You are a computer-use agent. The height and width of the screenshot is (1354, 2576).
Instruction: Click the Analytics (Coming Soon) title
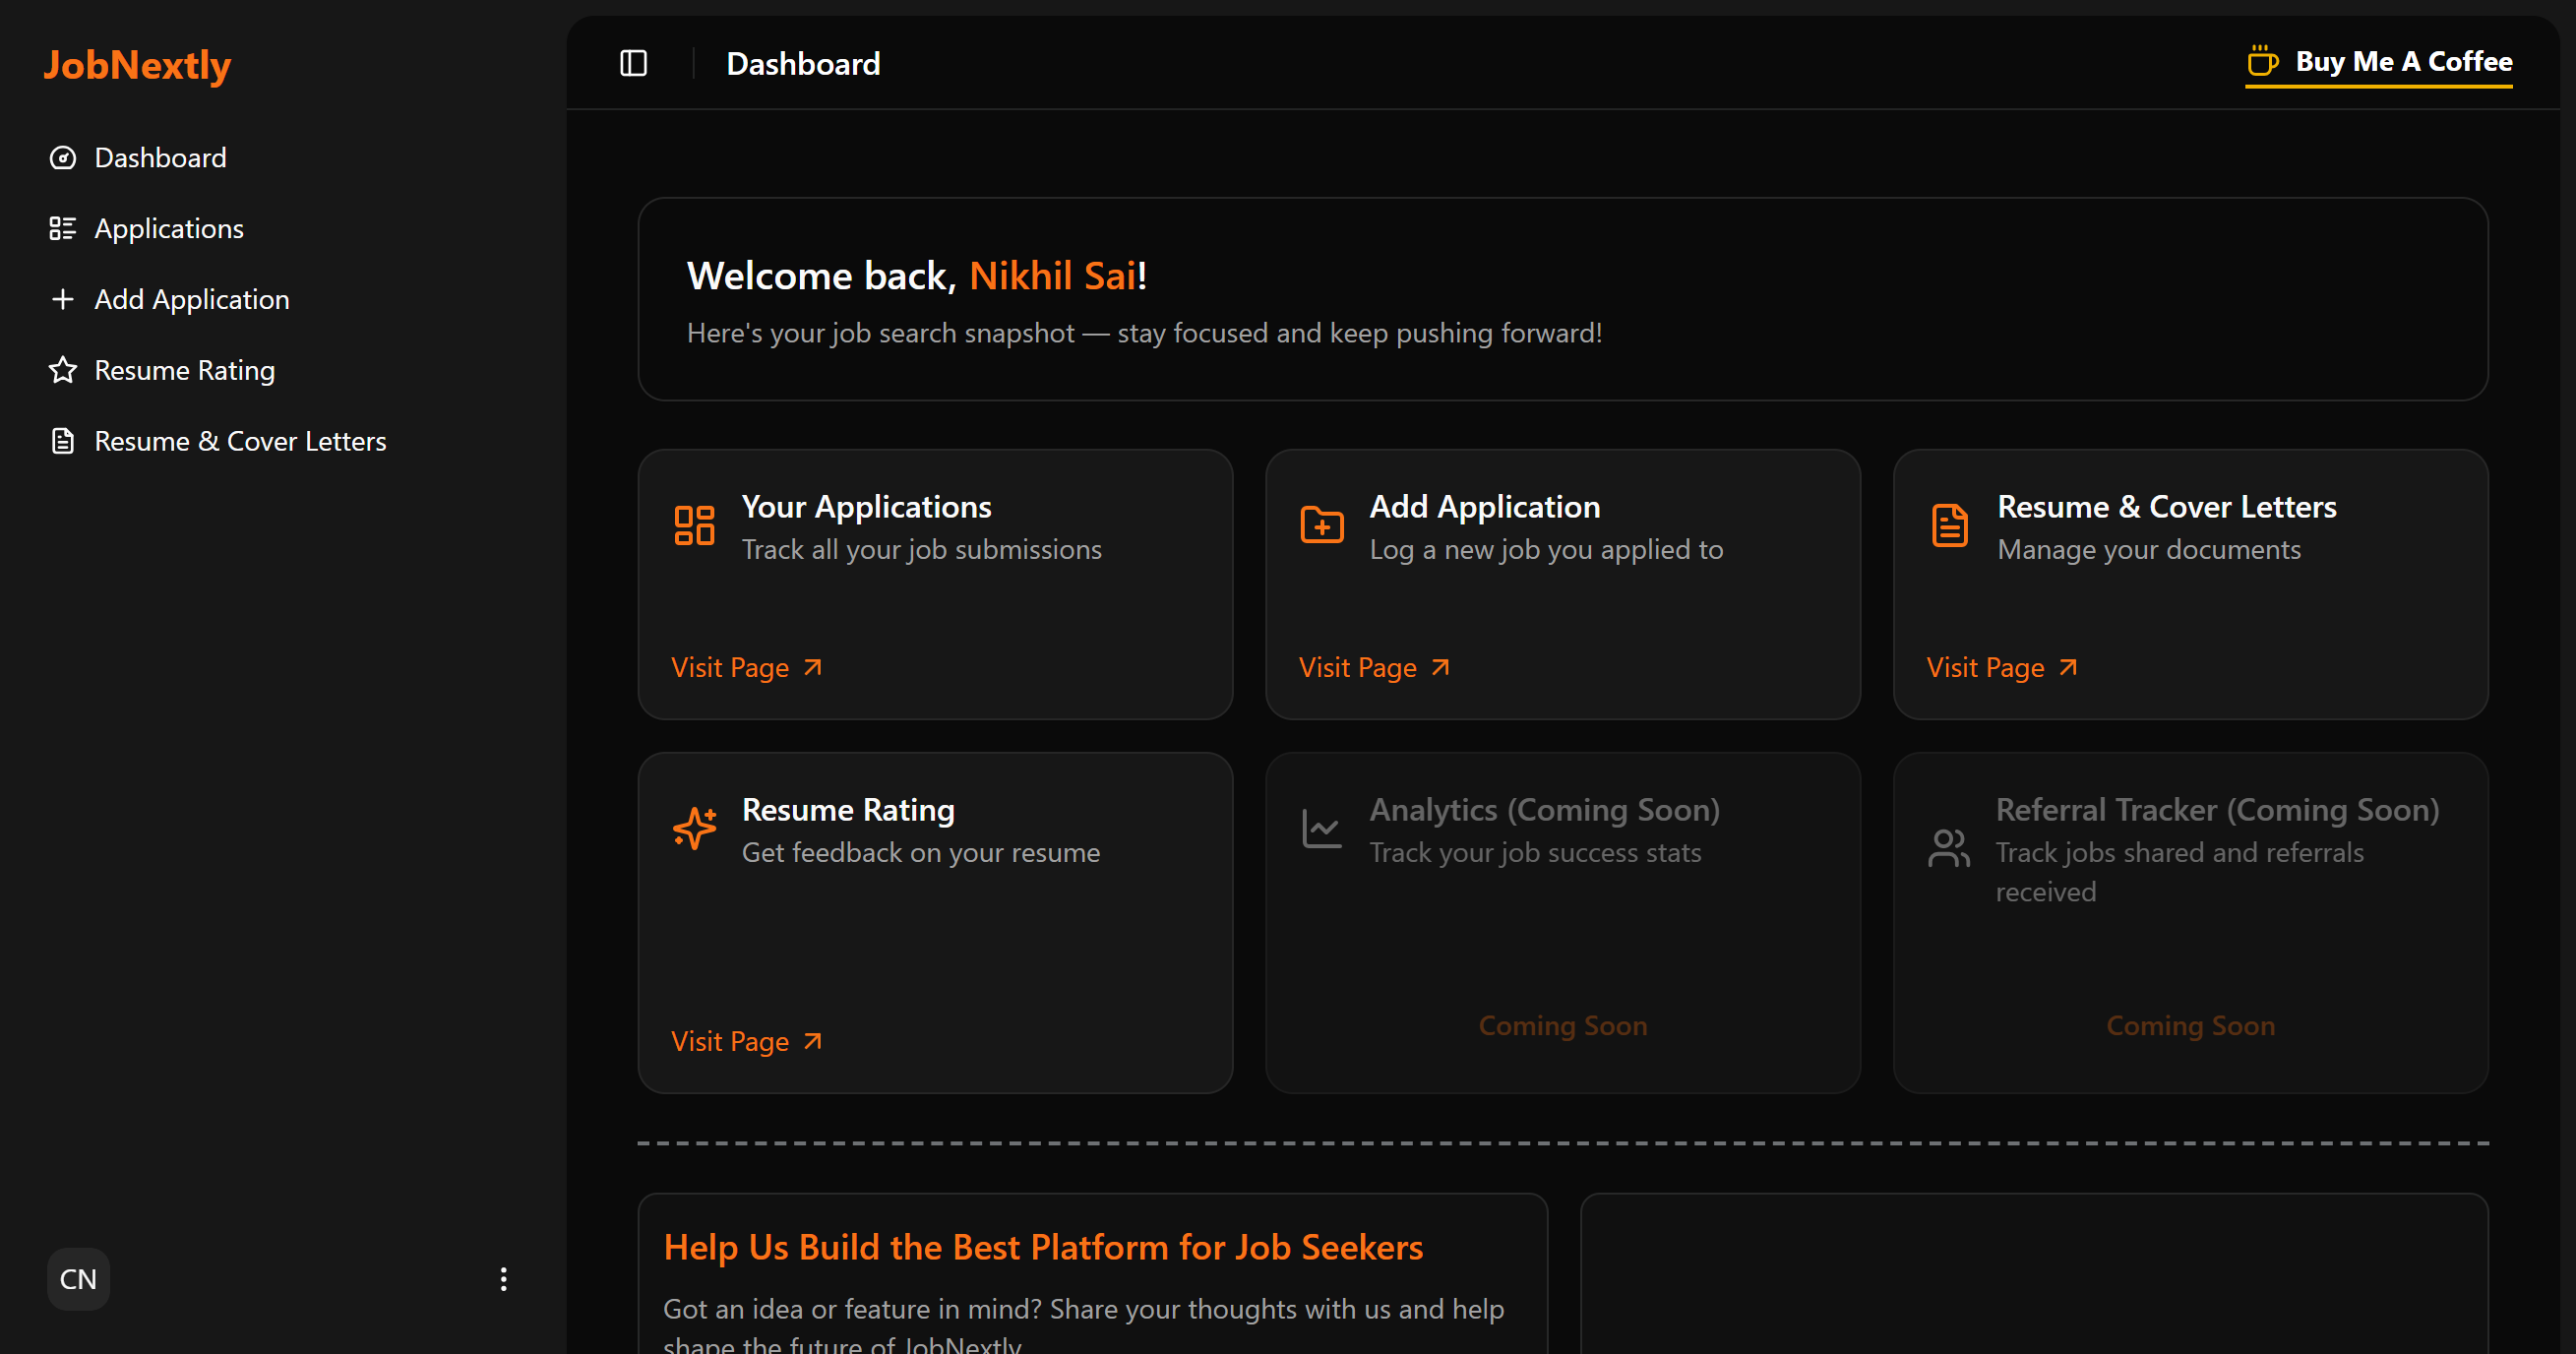click(1545, 810)
